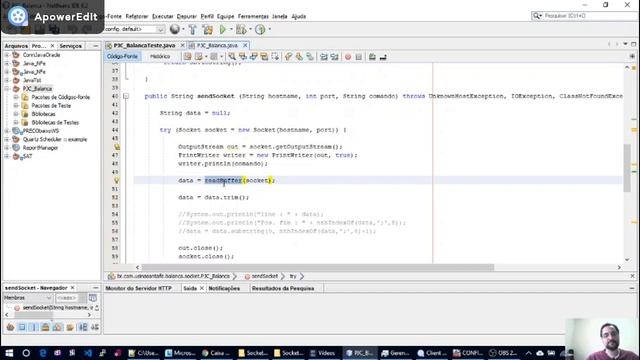Open the Ferramentas menu
Screen dimensions: 640x360
tap(253, 16)
